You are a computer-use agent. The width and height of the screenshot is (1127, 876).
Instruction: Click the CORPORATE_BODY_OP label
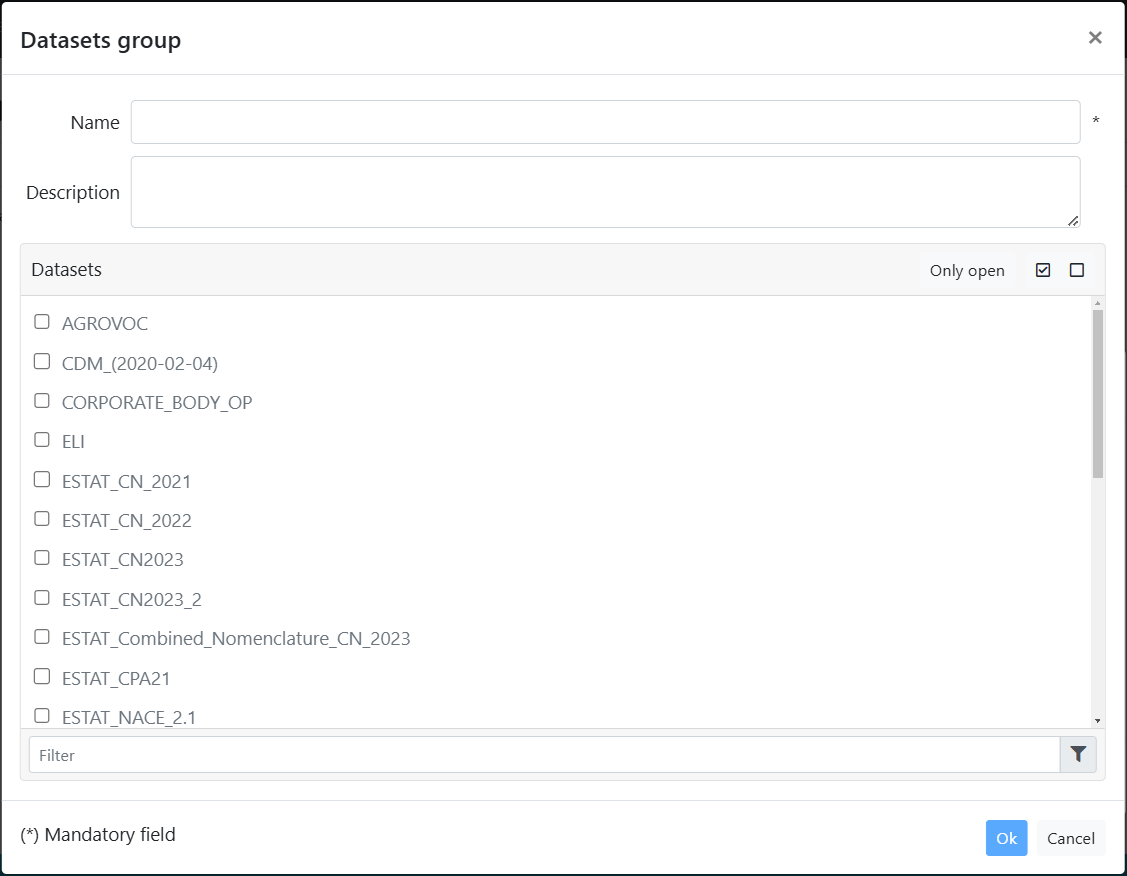point(157,402)
